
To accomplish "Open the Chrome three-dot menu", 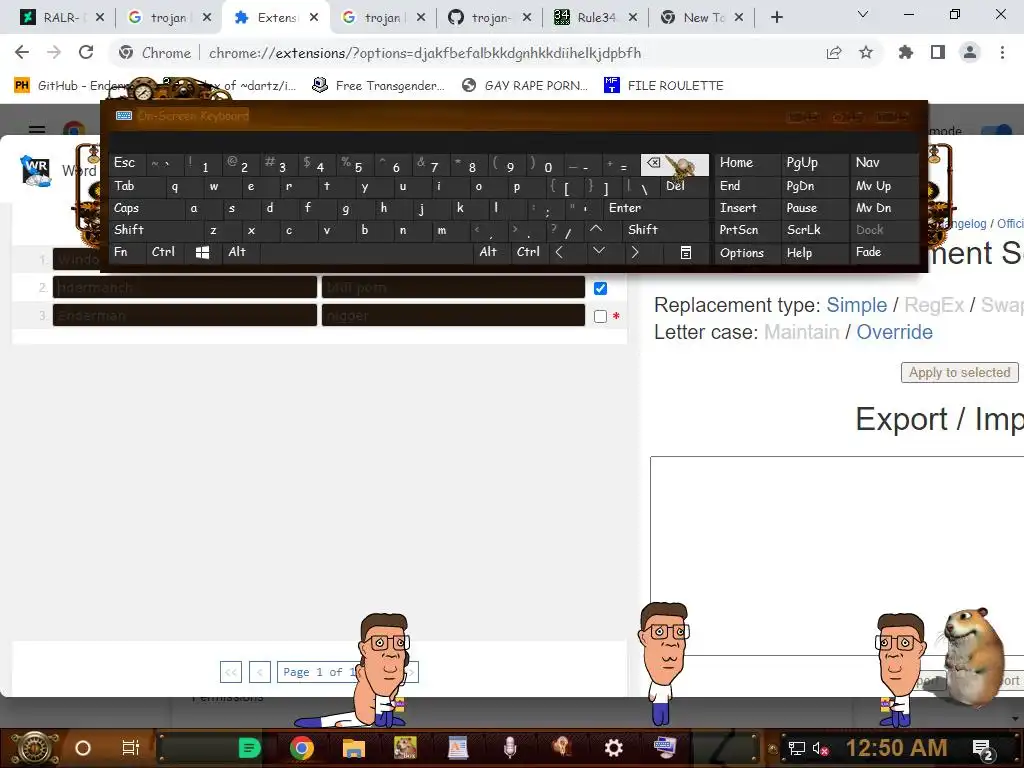I will (1002, 52).
